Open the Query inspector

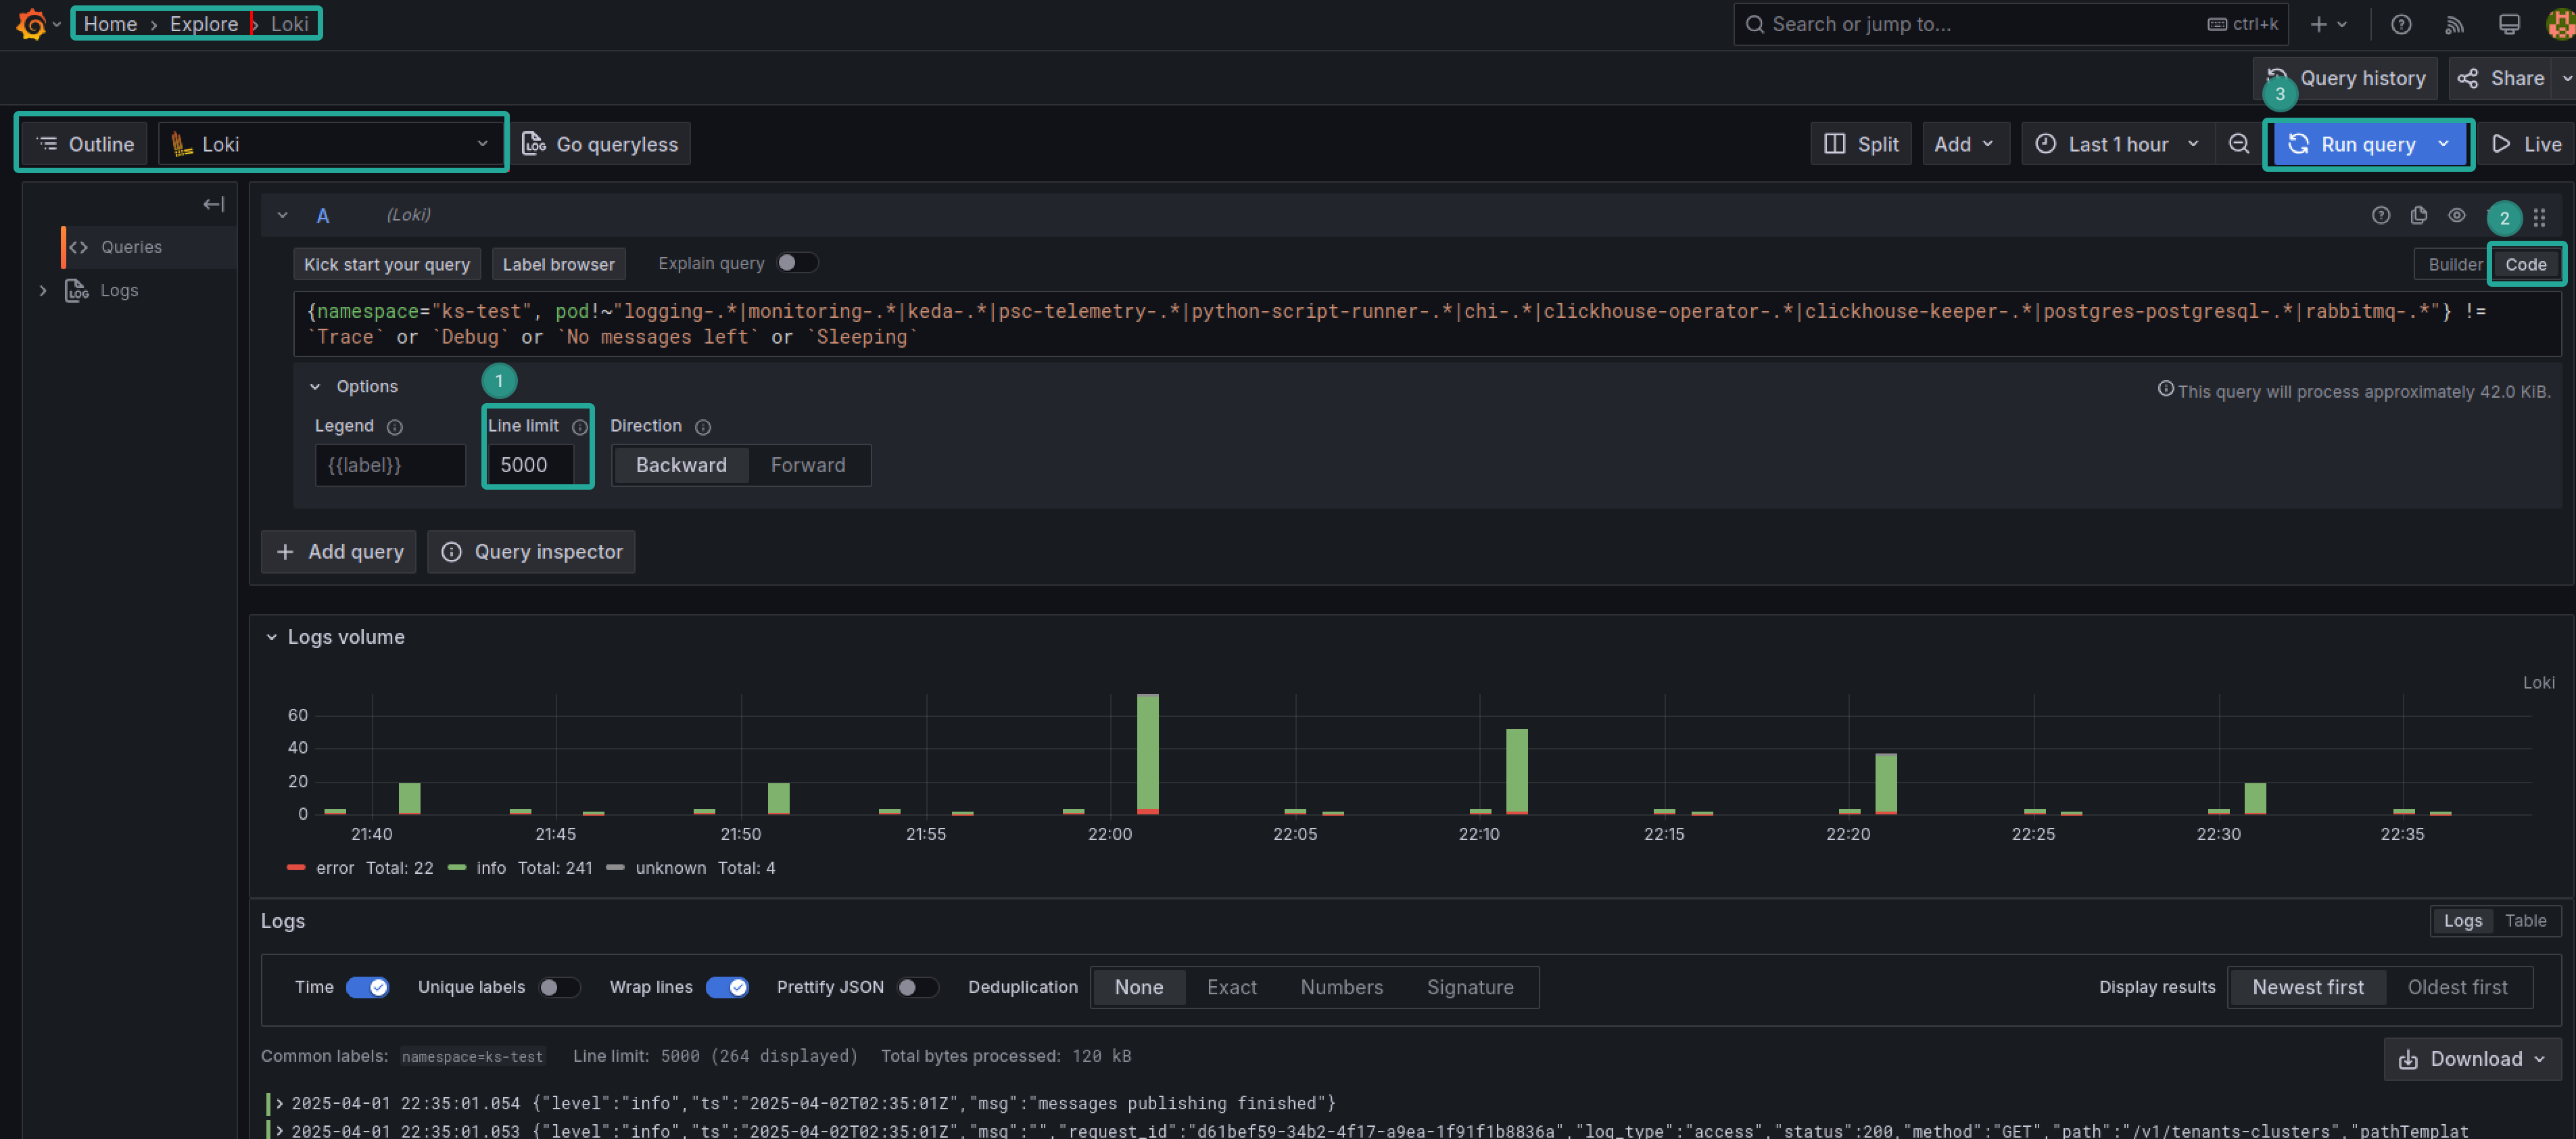(x=531, y=552)
